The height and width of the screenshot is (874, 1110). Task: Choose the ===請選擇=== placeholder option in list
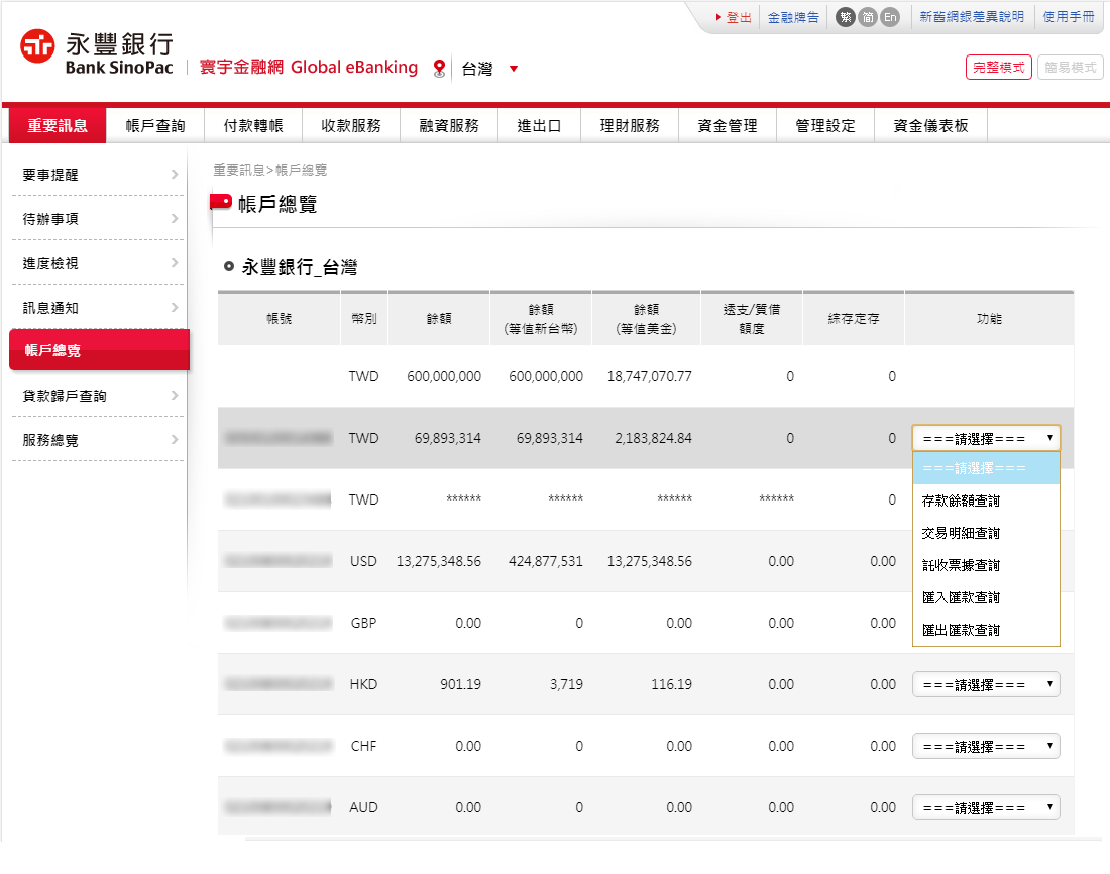coord(986,468)
